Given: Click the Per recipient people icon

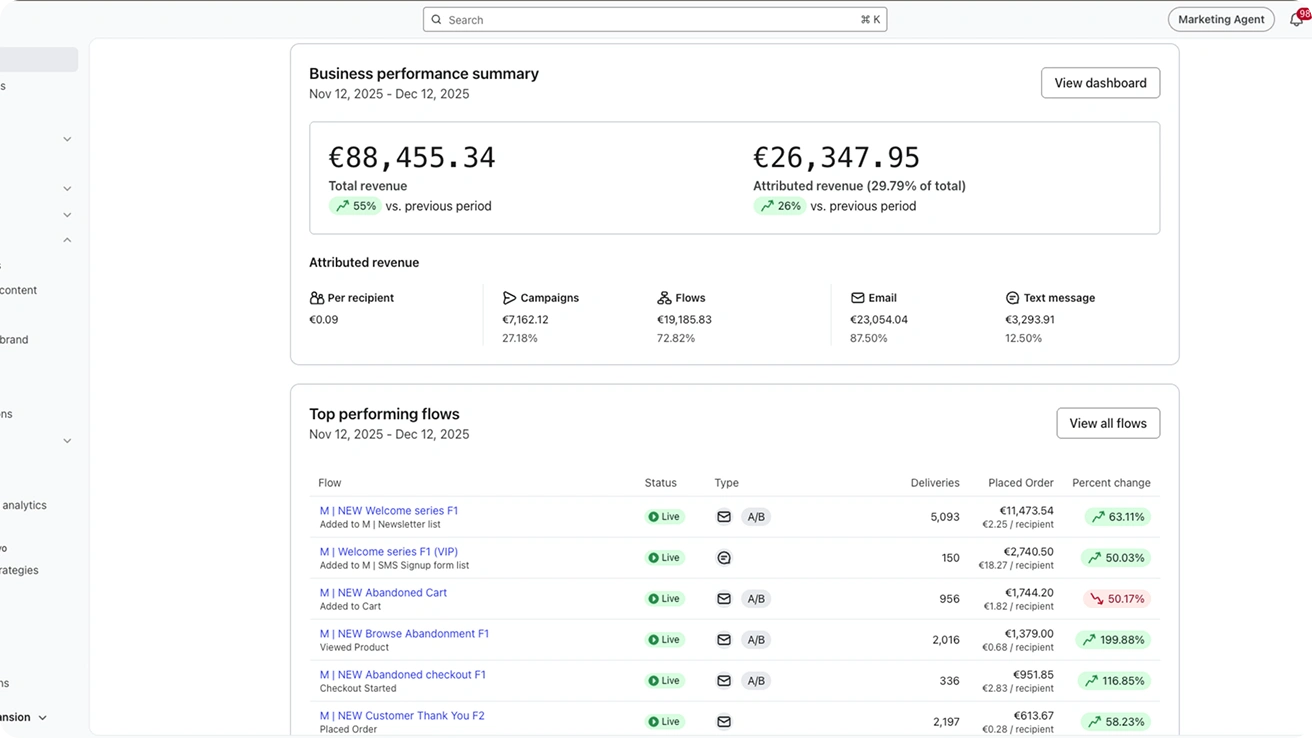Looking at the screenshot, I should (317, 298).
